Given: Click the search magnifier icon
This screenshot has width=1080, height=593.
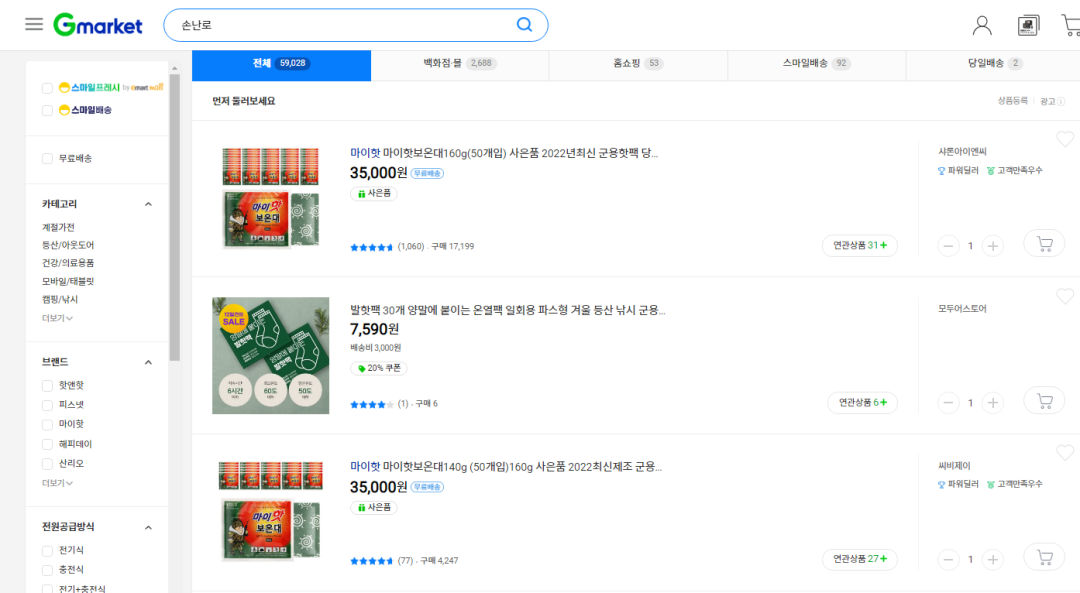Looking at the screenshot, I should [524, 25].
